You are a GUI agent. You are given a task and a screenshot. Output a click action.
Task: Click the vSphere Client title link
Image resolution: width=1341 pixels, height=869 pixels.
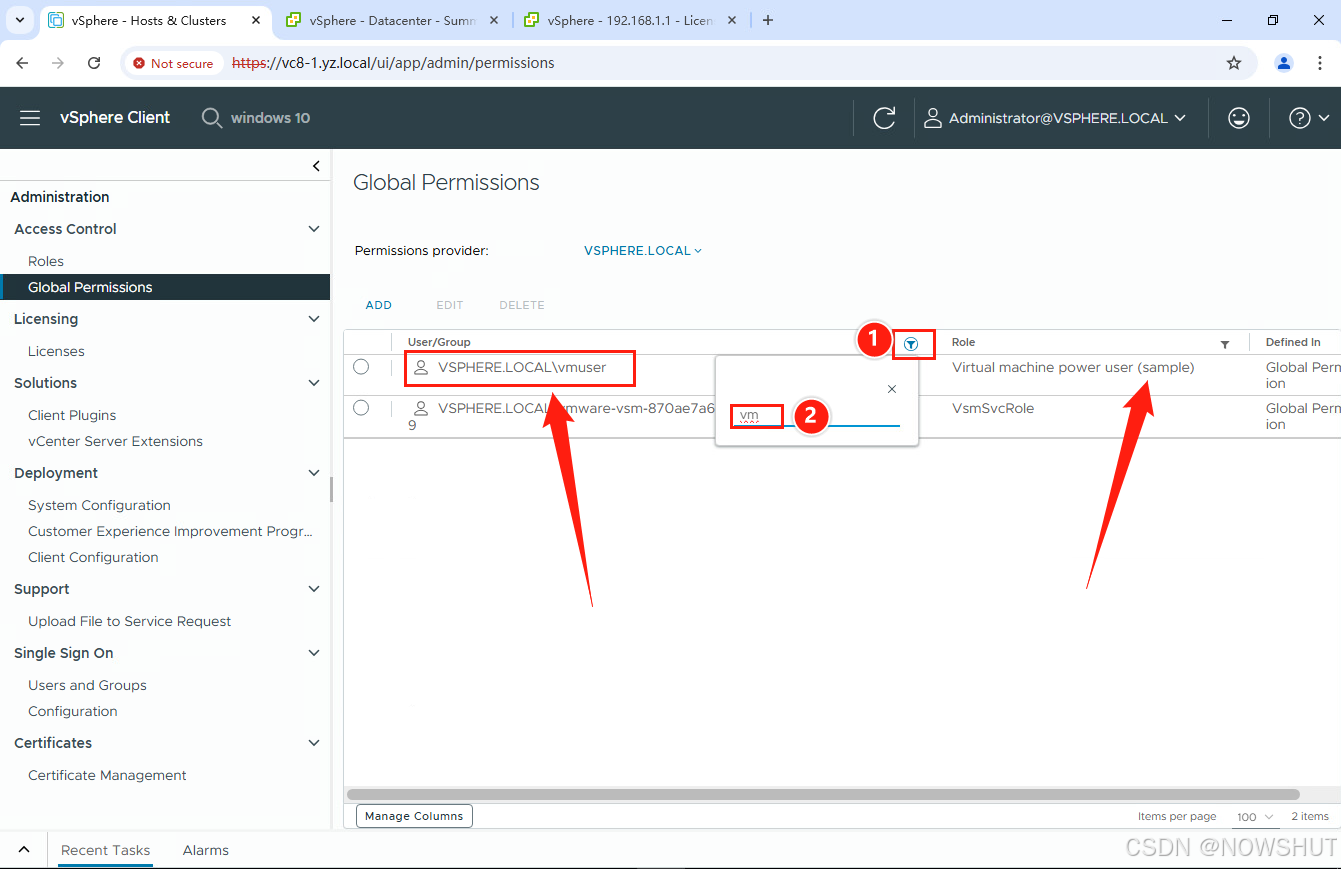pos(115,118)
